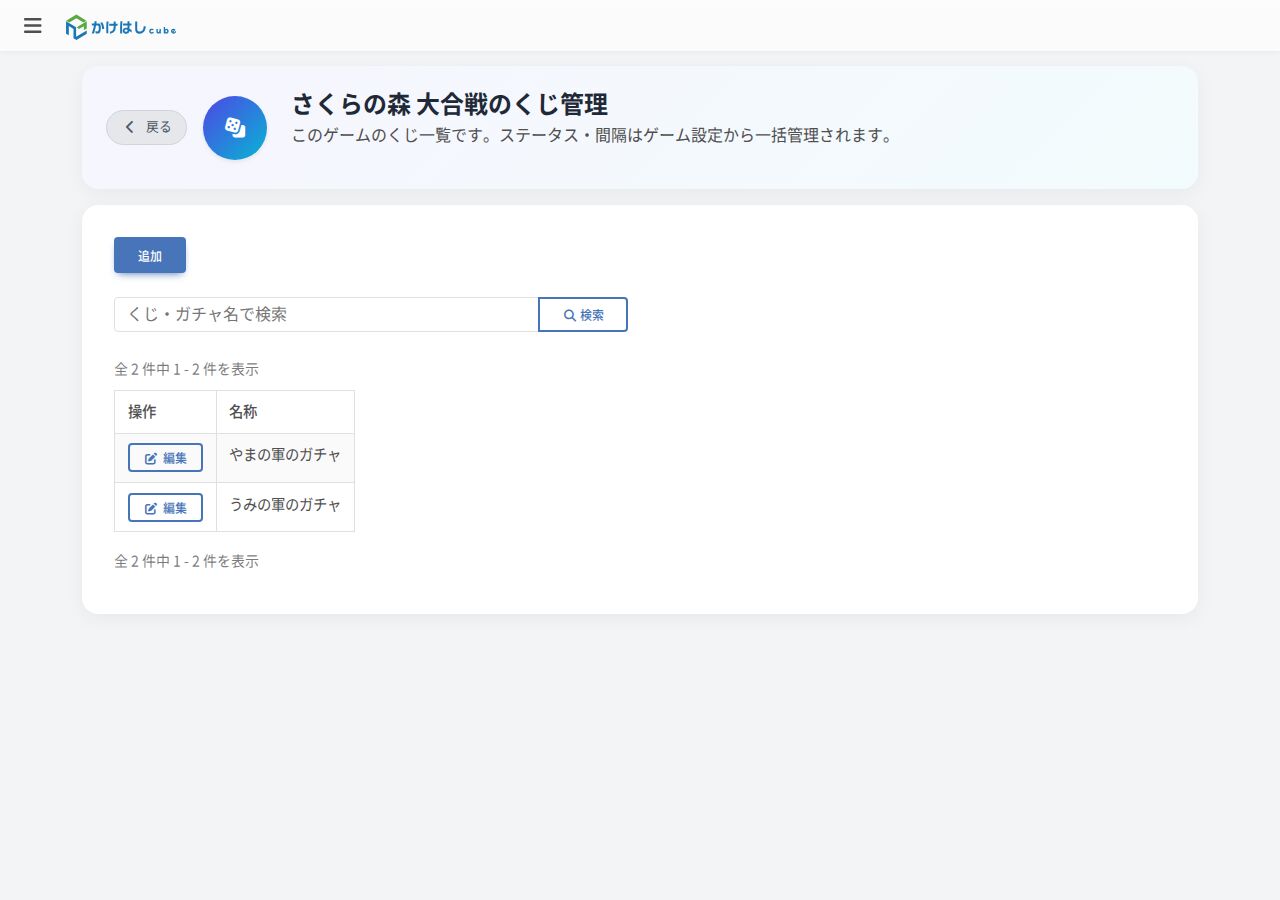The height and width of the screenshot is (900, 1280).
Task: Select the うみの軍のガチャ name cell
Action: click(285, 507)
